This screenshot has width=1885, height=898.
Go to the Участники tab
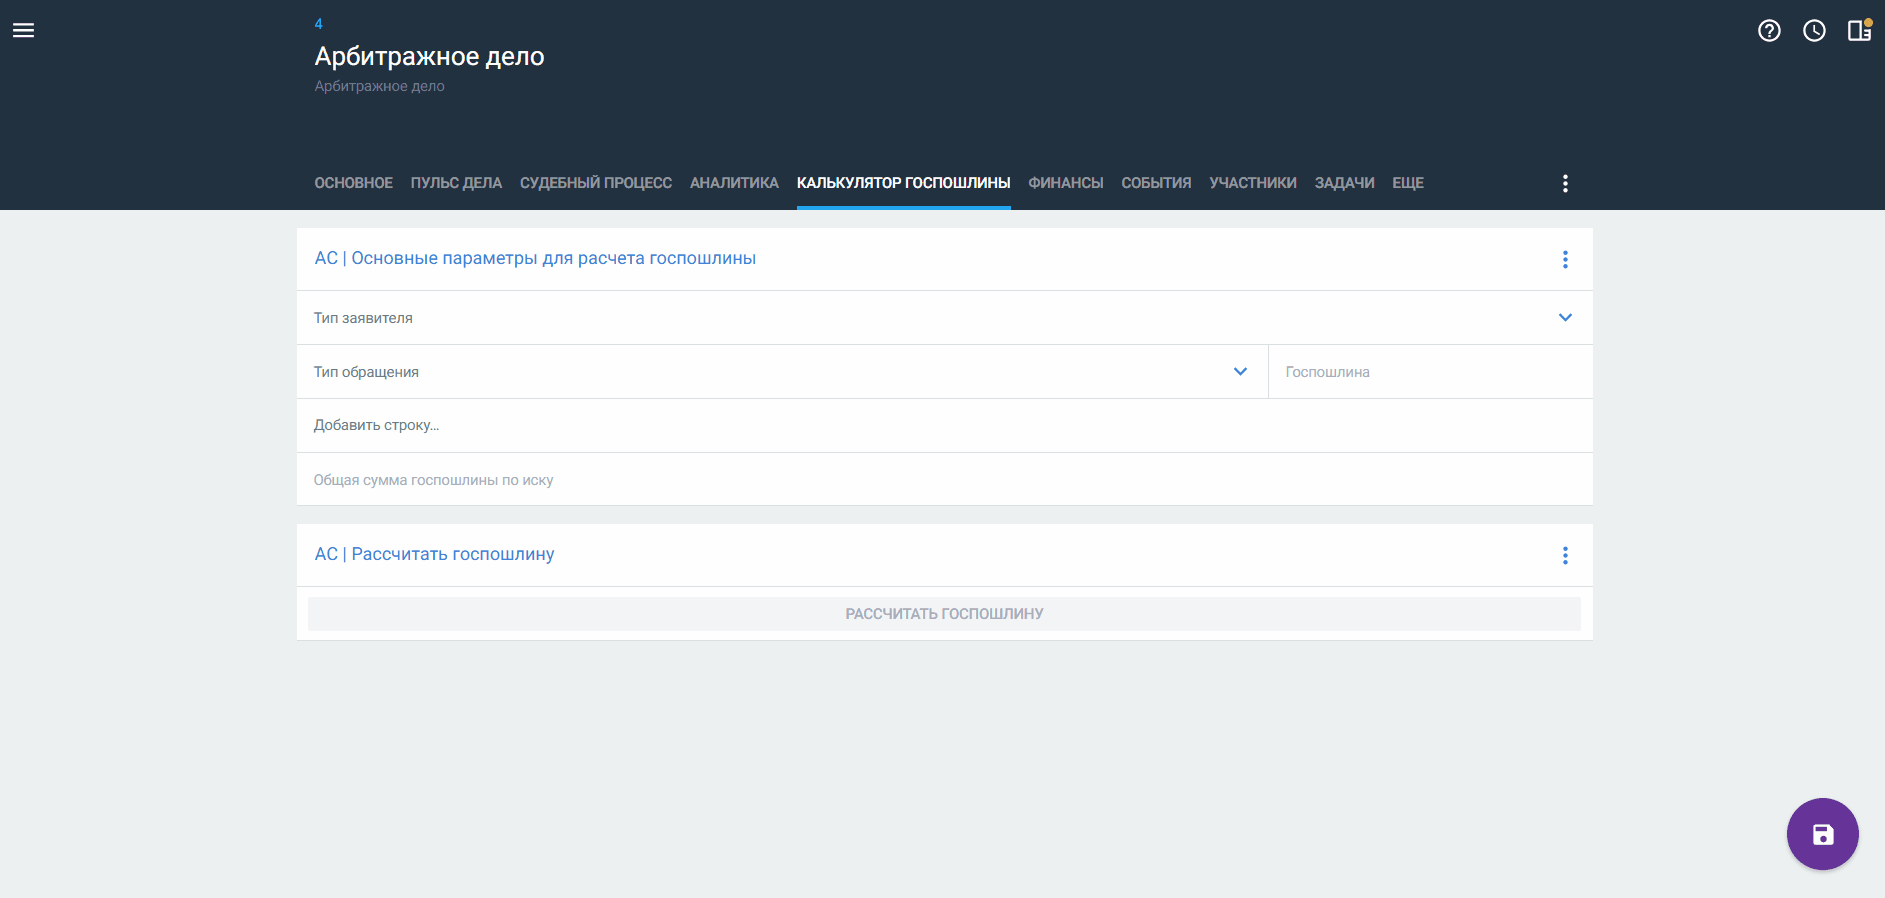pos(1252,183)
